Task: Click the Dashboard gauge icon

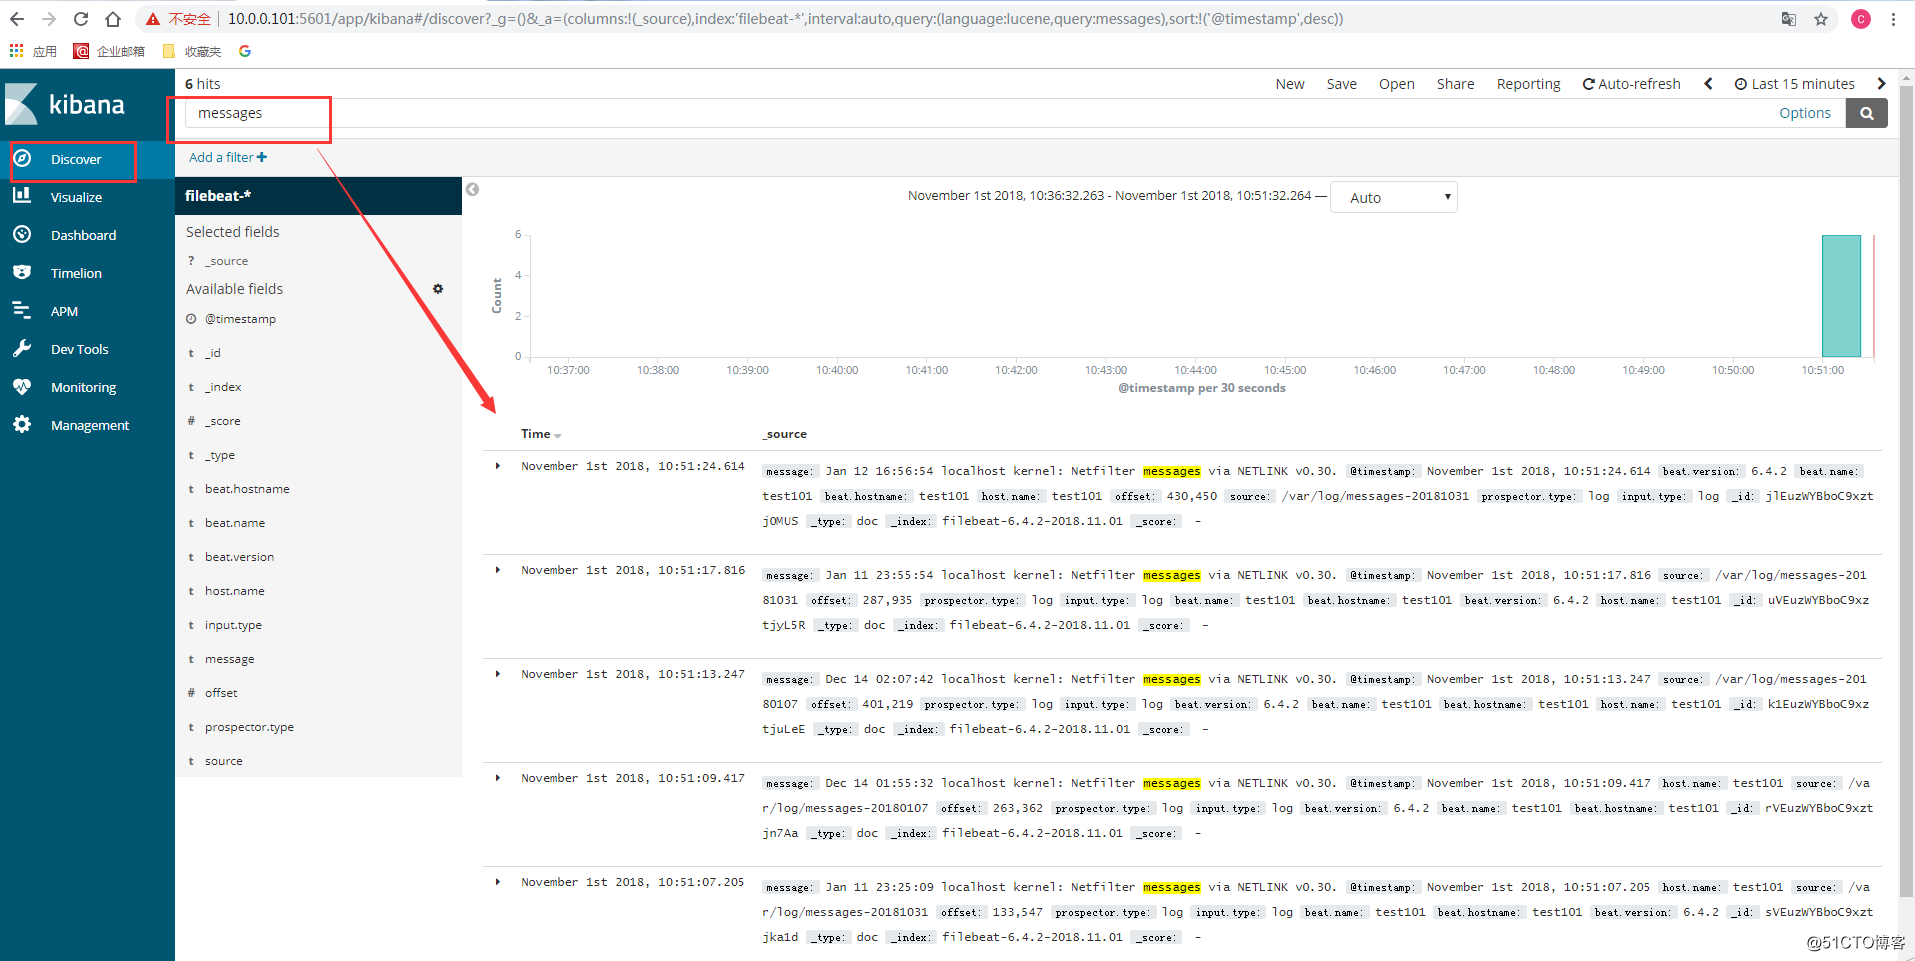Action: click(22, 234)
